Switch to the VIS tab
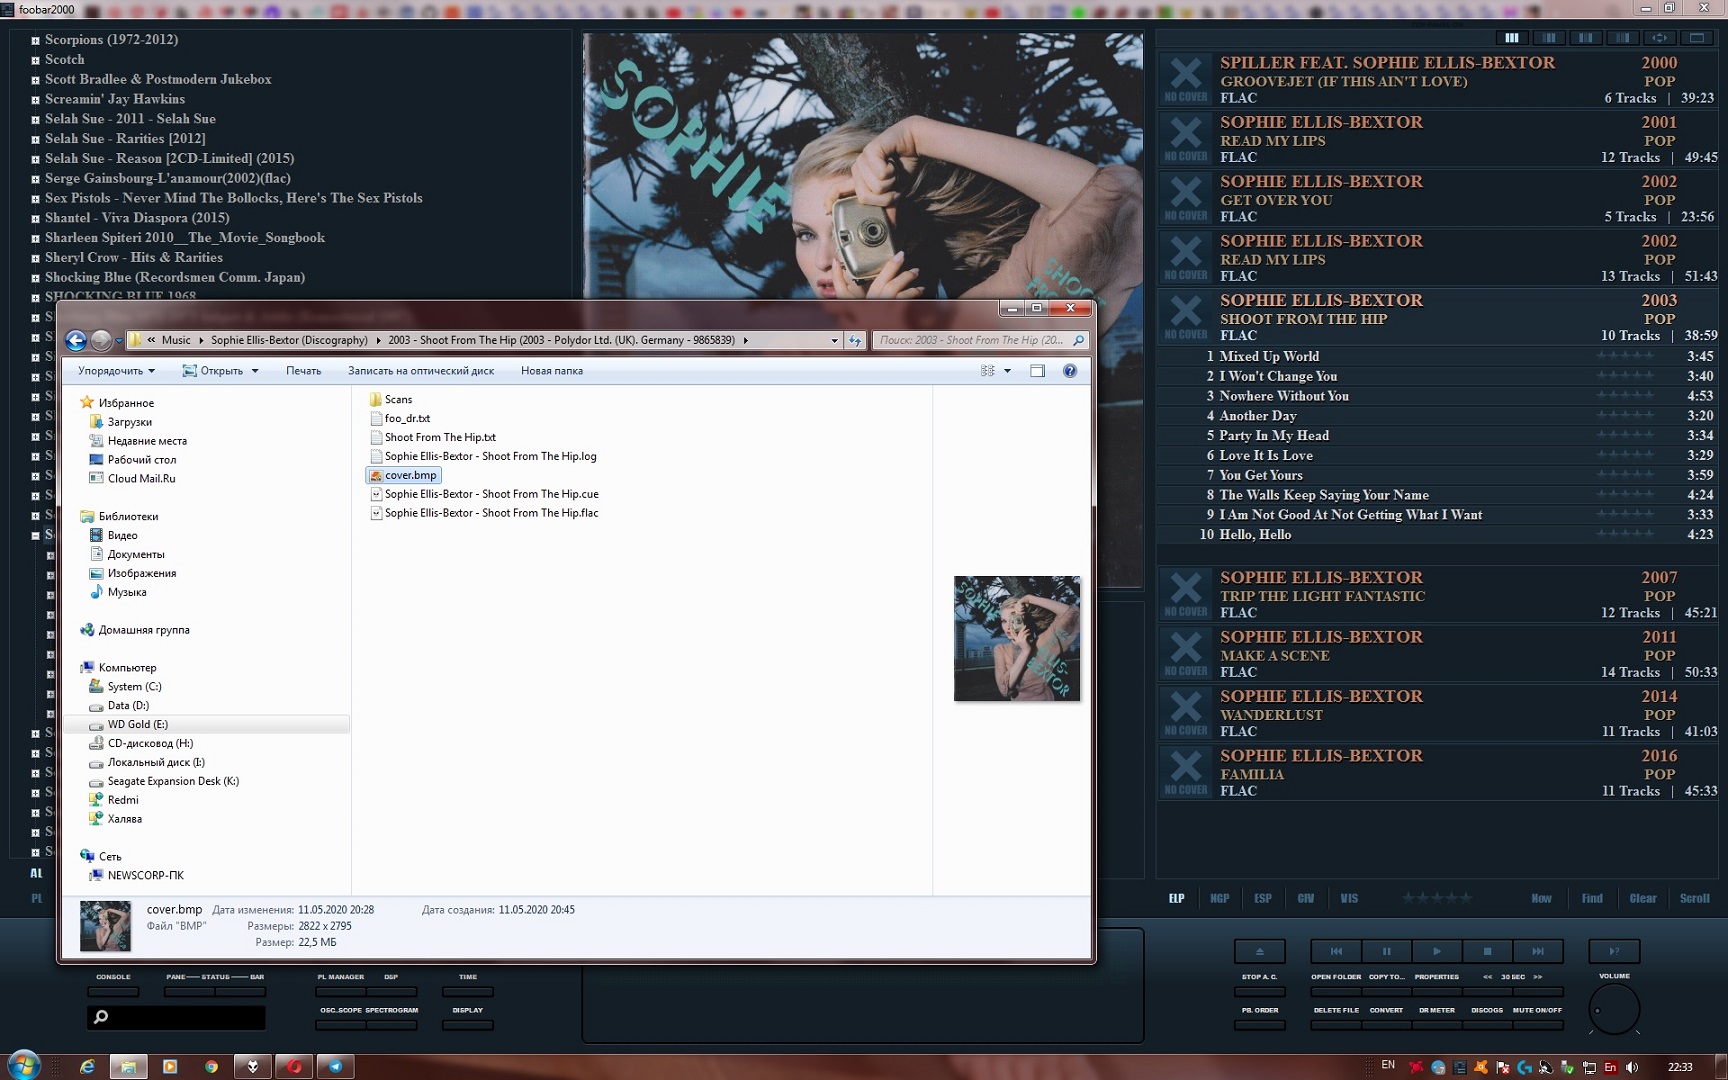The width and height of the screenshot is (1728, 1080). point(1349,898)
